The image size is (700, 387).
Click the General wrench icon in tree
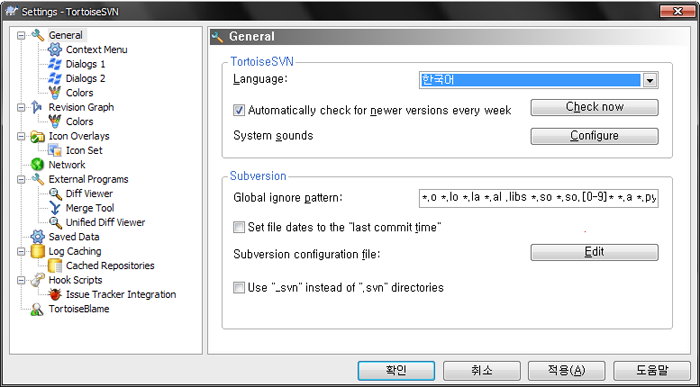(x=38, y=35)
